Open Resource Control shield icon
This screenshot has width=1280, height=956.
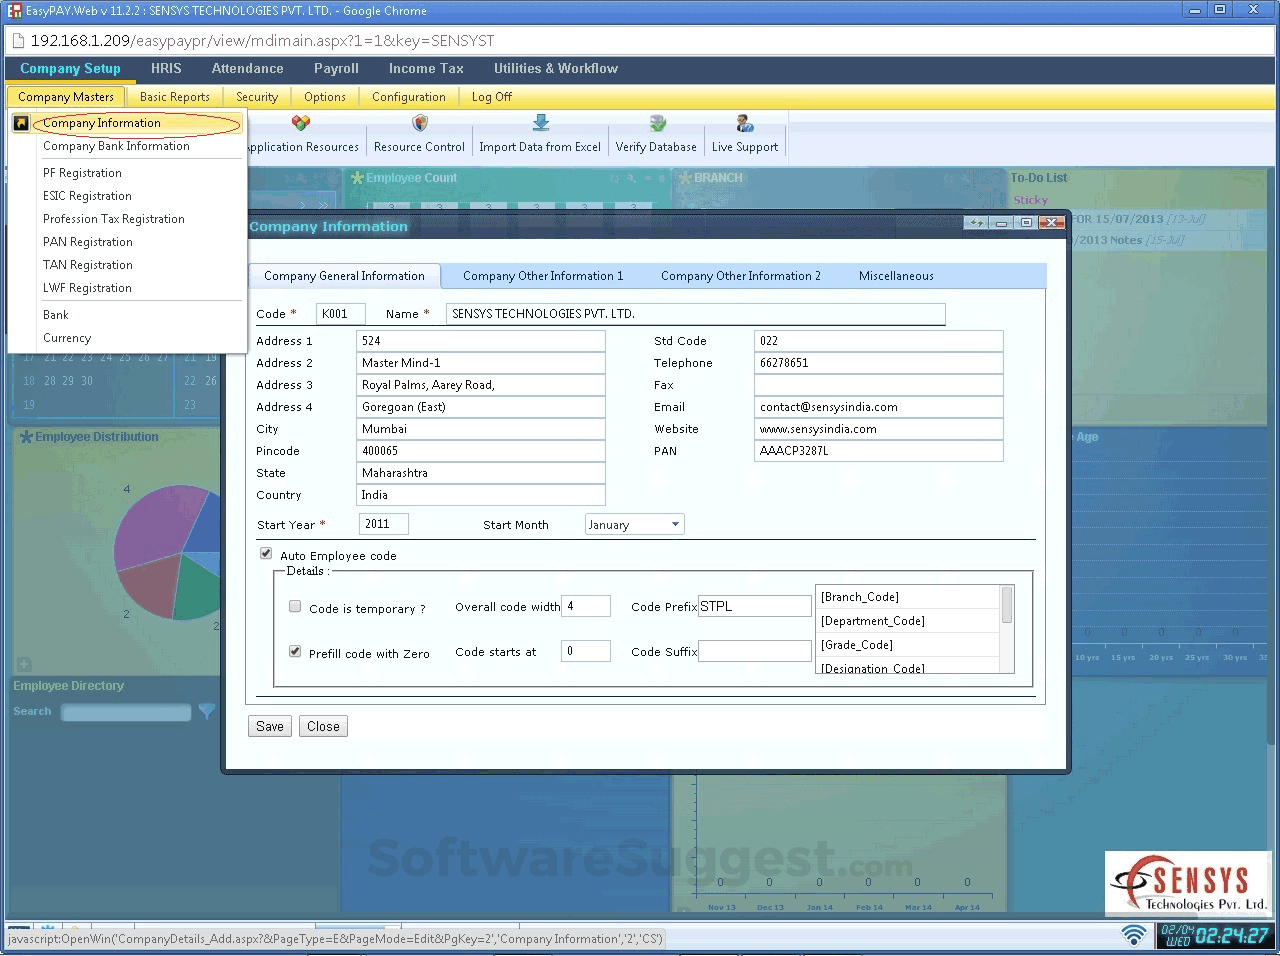click(x=420, y=123)
